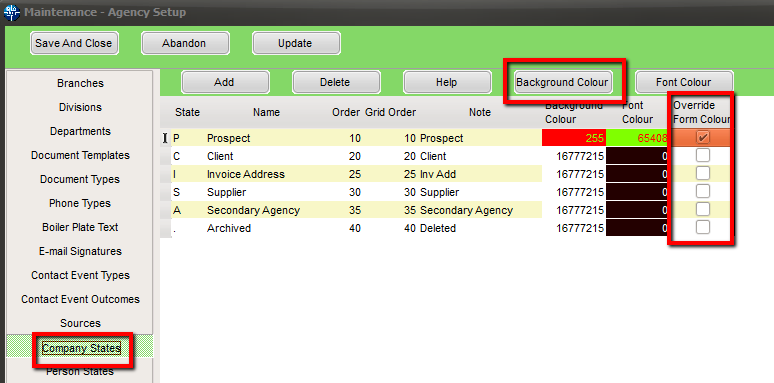Click the Override Form Colour column header

tap(701, 113)
